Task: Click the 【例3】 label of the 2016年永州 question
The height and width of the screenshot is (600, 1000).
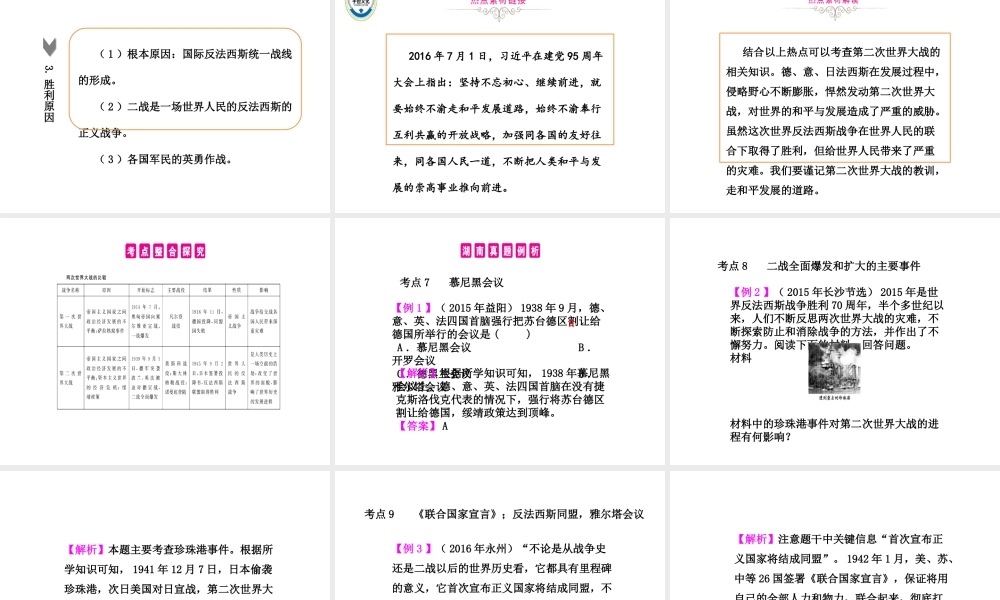Action: 413,548
